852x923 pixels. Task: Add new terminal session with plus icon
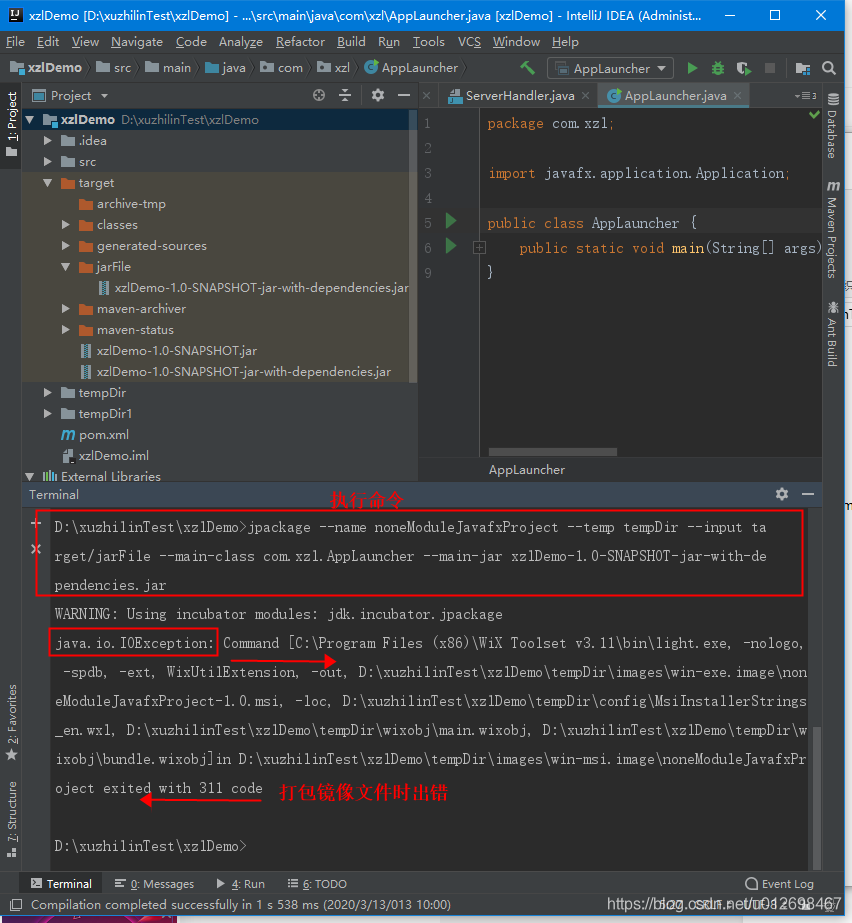pyautogui.click(x=36, y=523)
